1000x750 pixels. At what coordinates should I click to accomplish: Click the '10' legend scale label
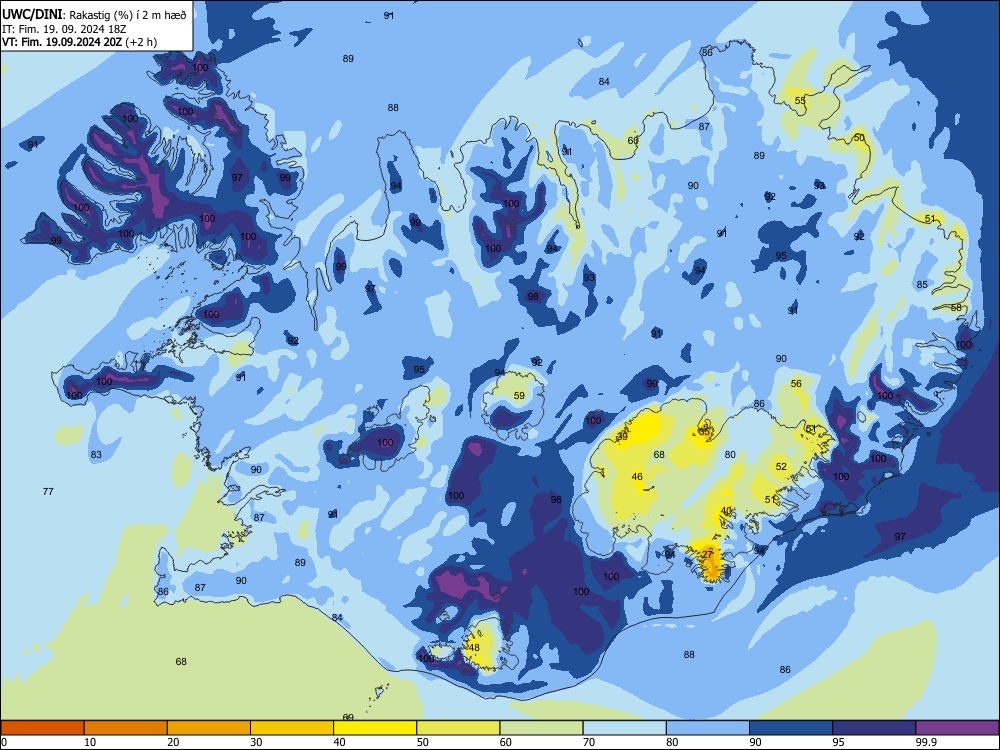(x=90, y=742)
